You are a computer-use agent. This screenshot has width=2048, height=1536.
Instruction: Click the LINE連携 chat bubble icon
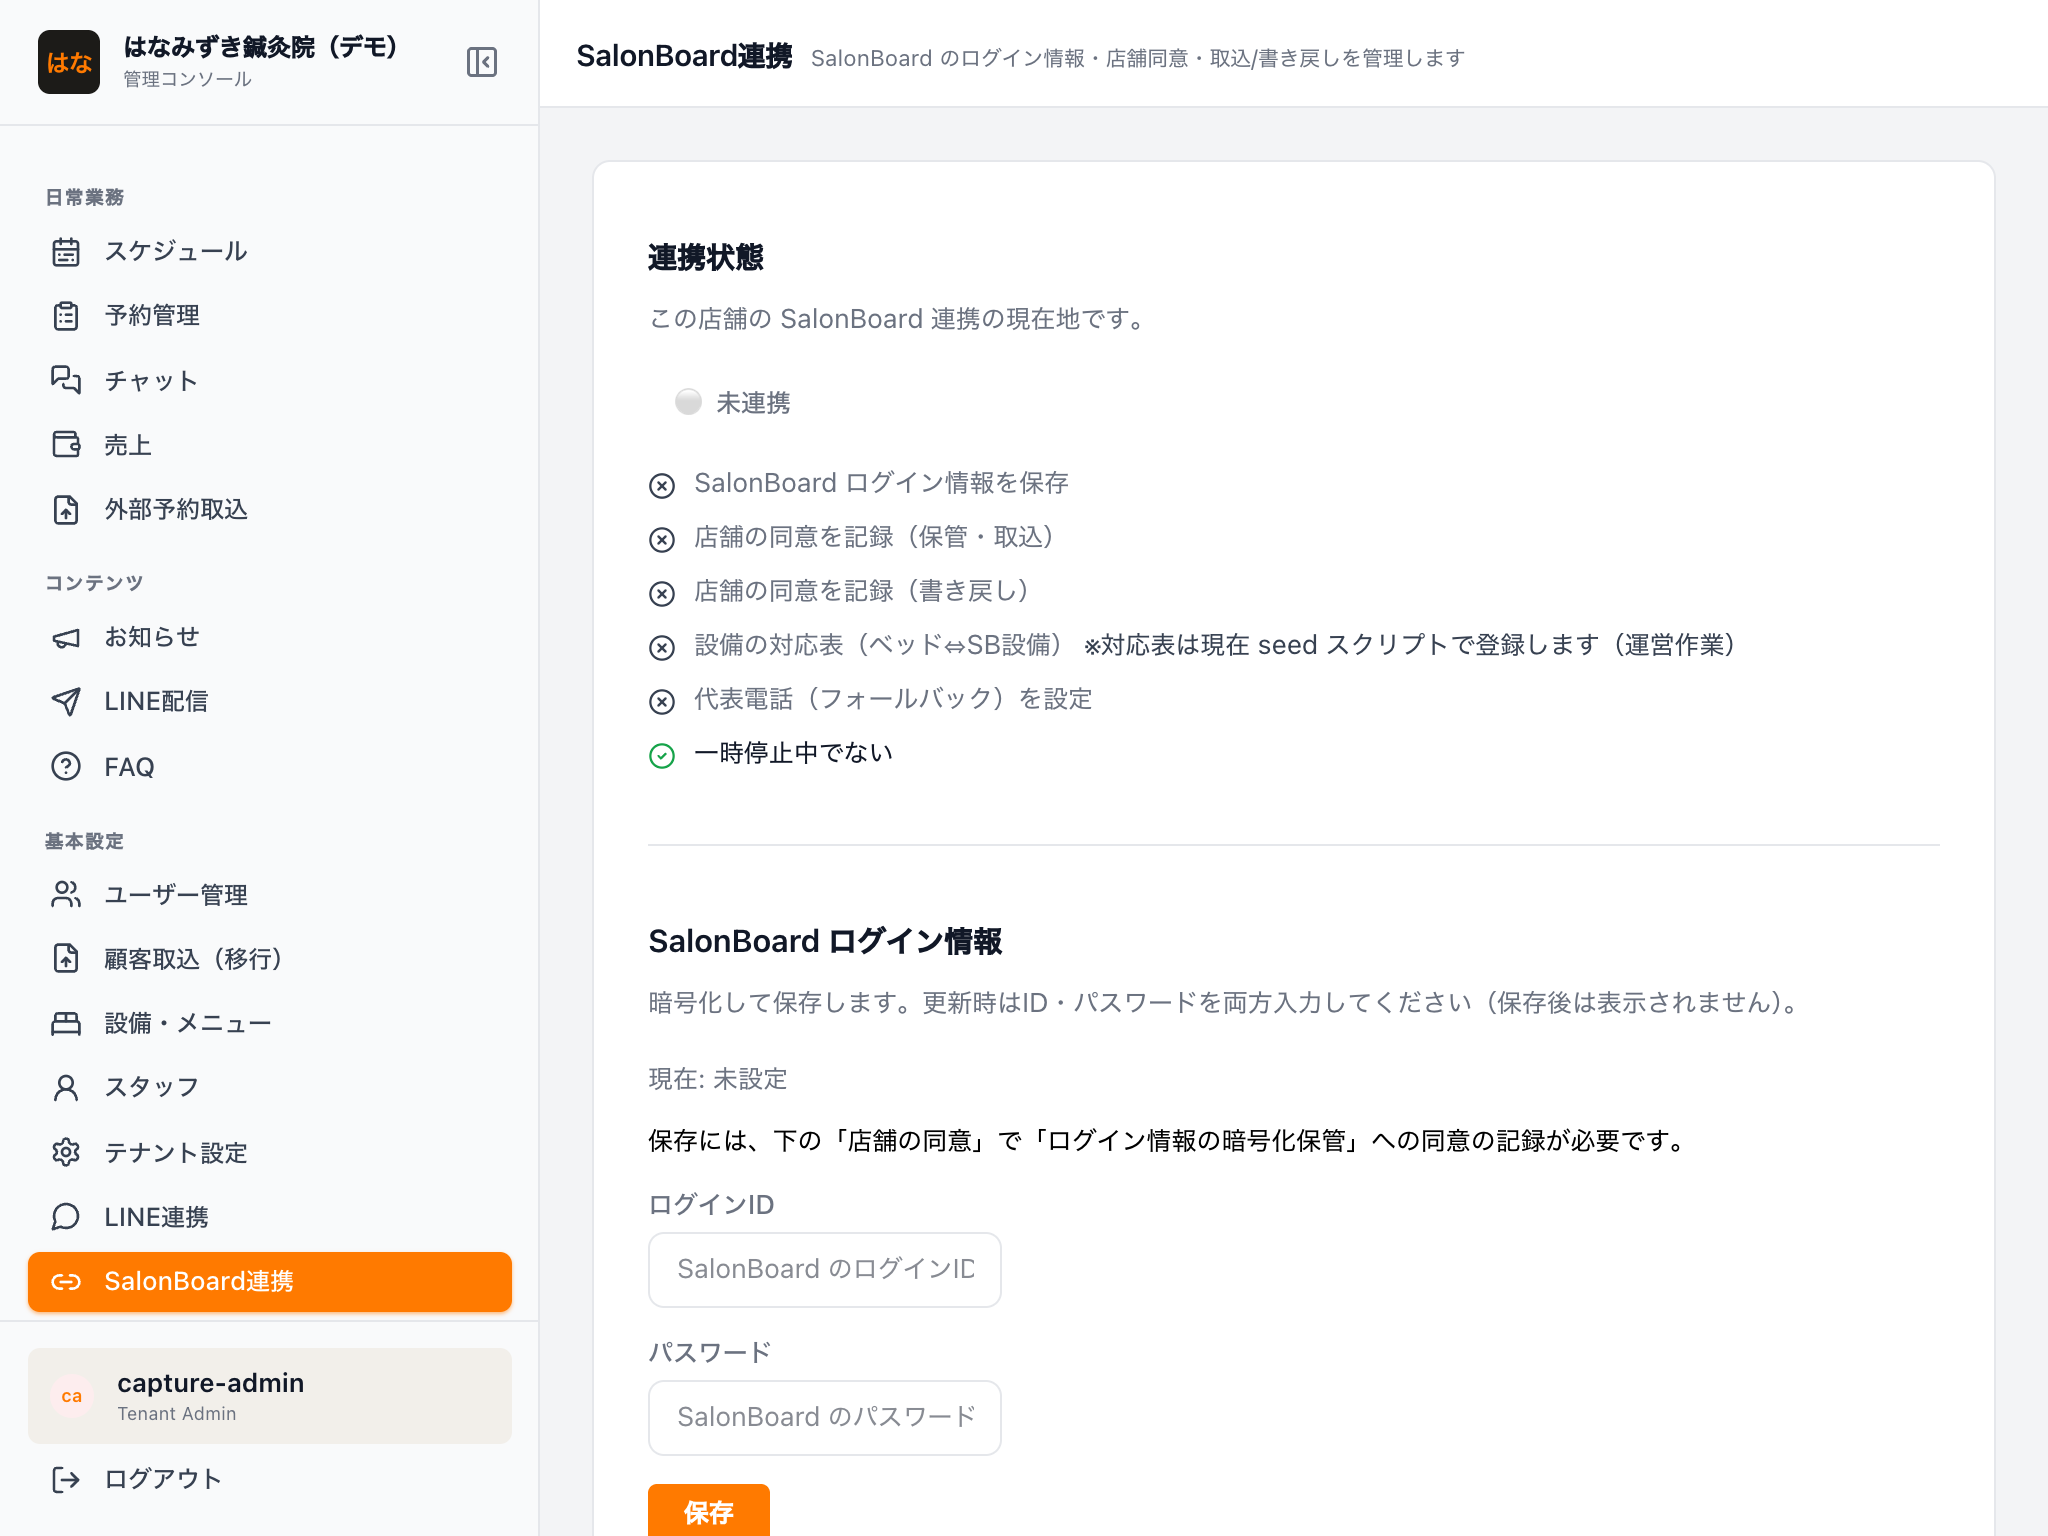click(x=66, y=1217)
